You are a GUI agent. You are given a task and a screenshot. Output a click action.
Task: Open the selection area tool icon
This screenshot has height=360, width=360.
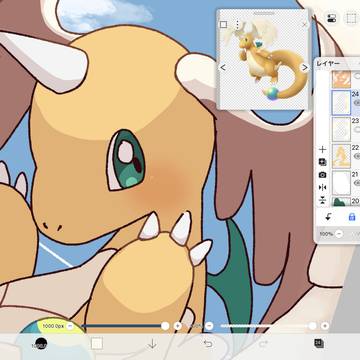click(x=351, y=18)
